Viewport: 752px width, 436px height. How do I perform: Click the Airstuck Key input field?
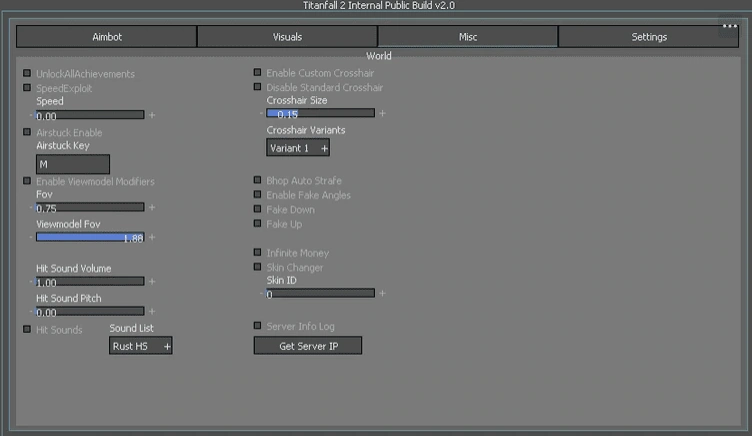73,164
